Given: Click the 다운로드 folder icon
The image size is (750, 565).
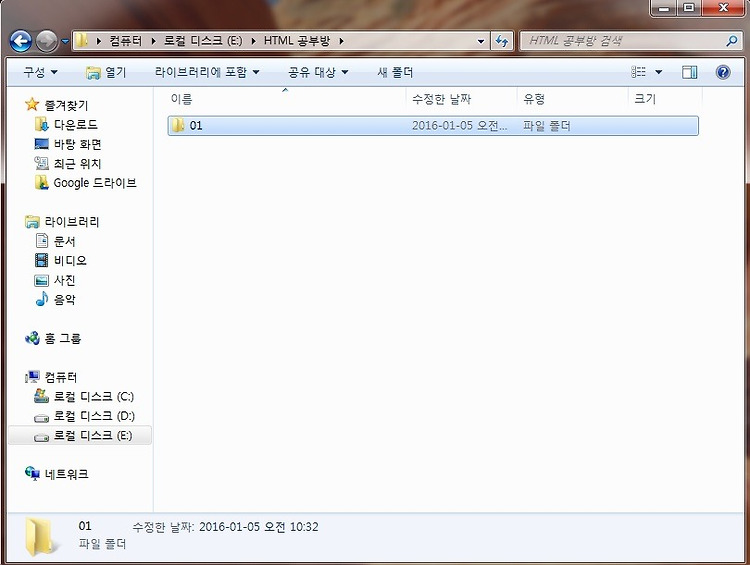Looking at the screenshot, I should click(42, 124).
